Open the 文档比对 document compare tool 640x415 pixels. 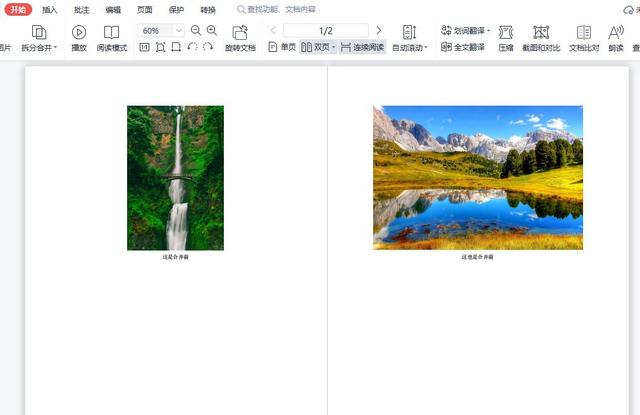584,38
